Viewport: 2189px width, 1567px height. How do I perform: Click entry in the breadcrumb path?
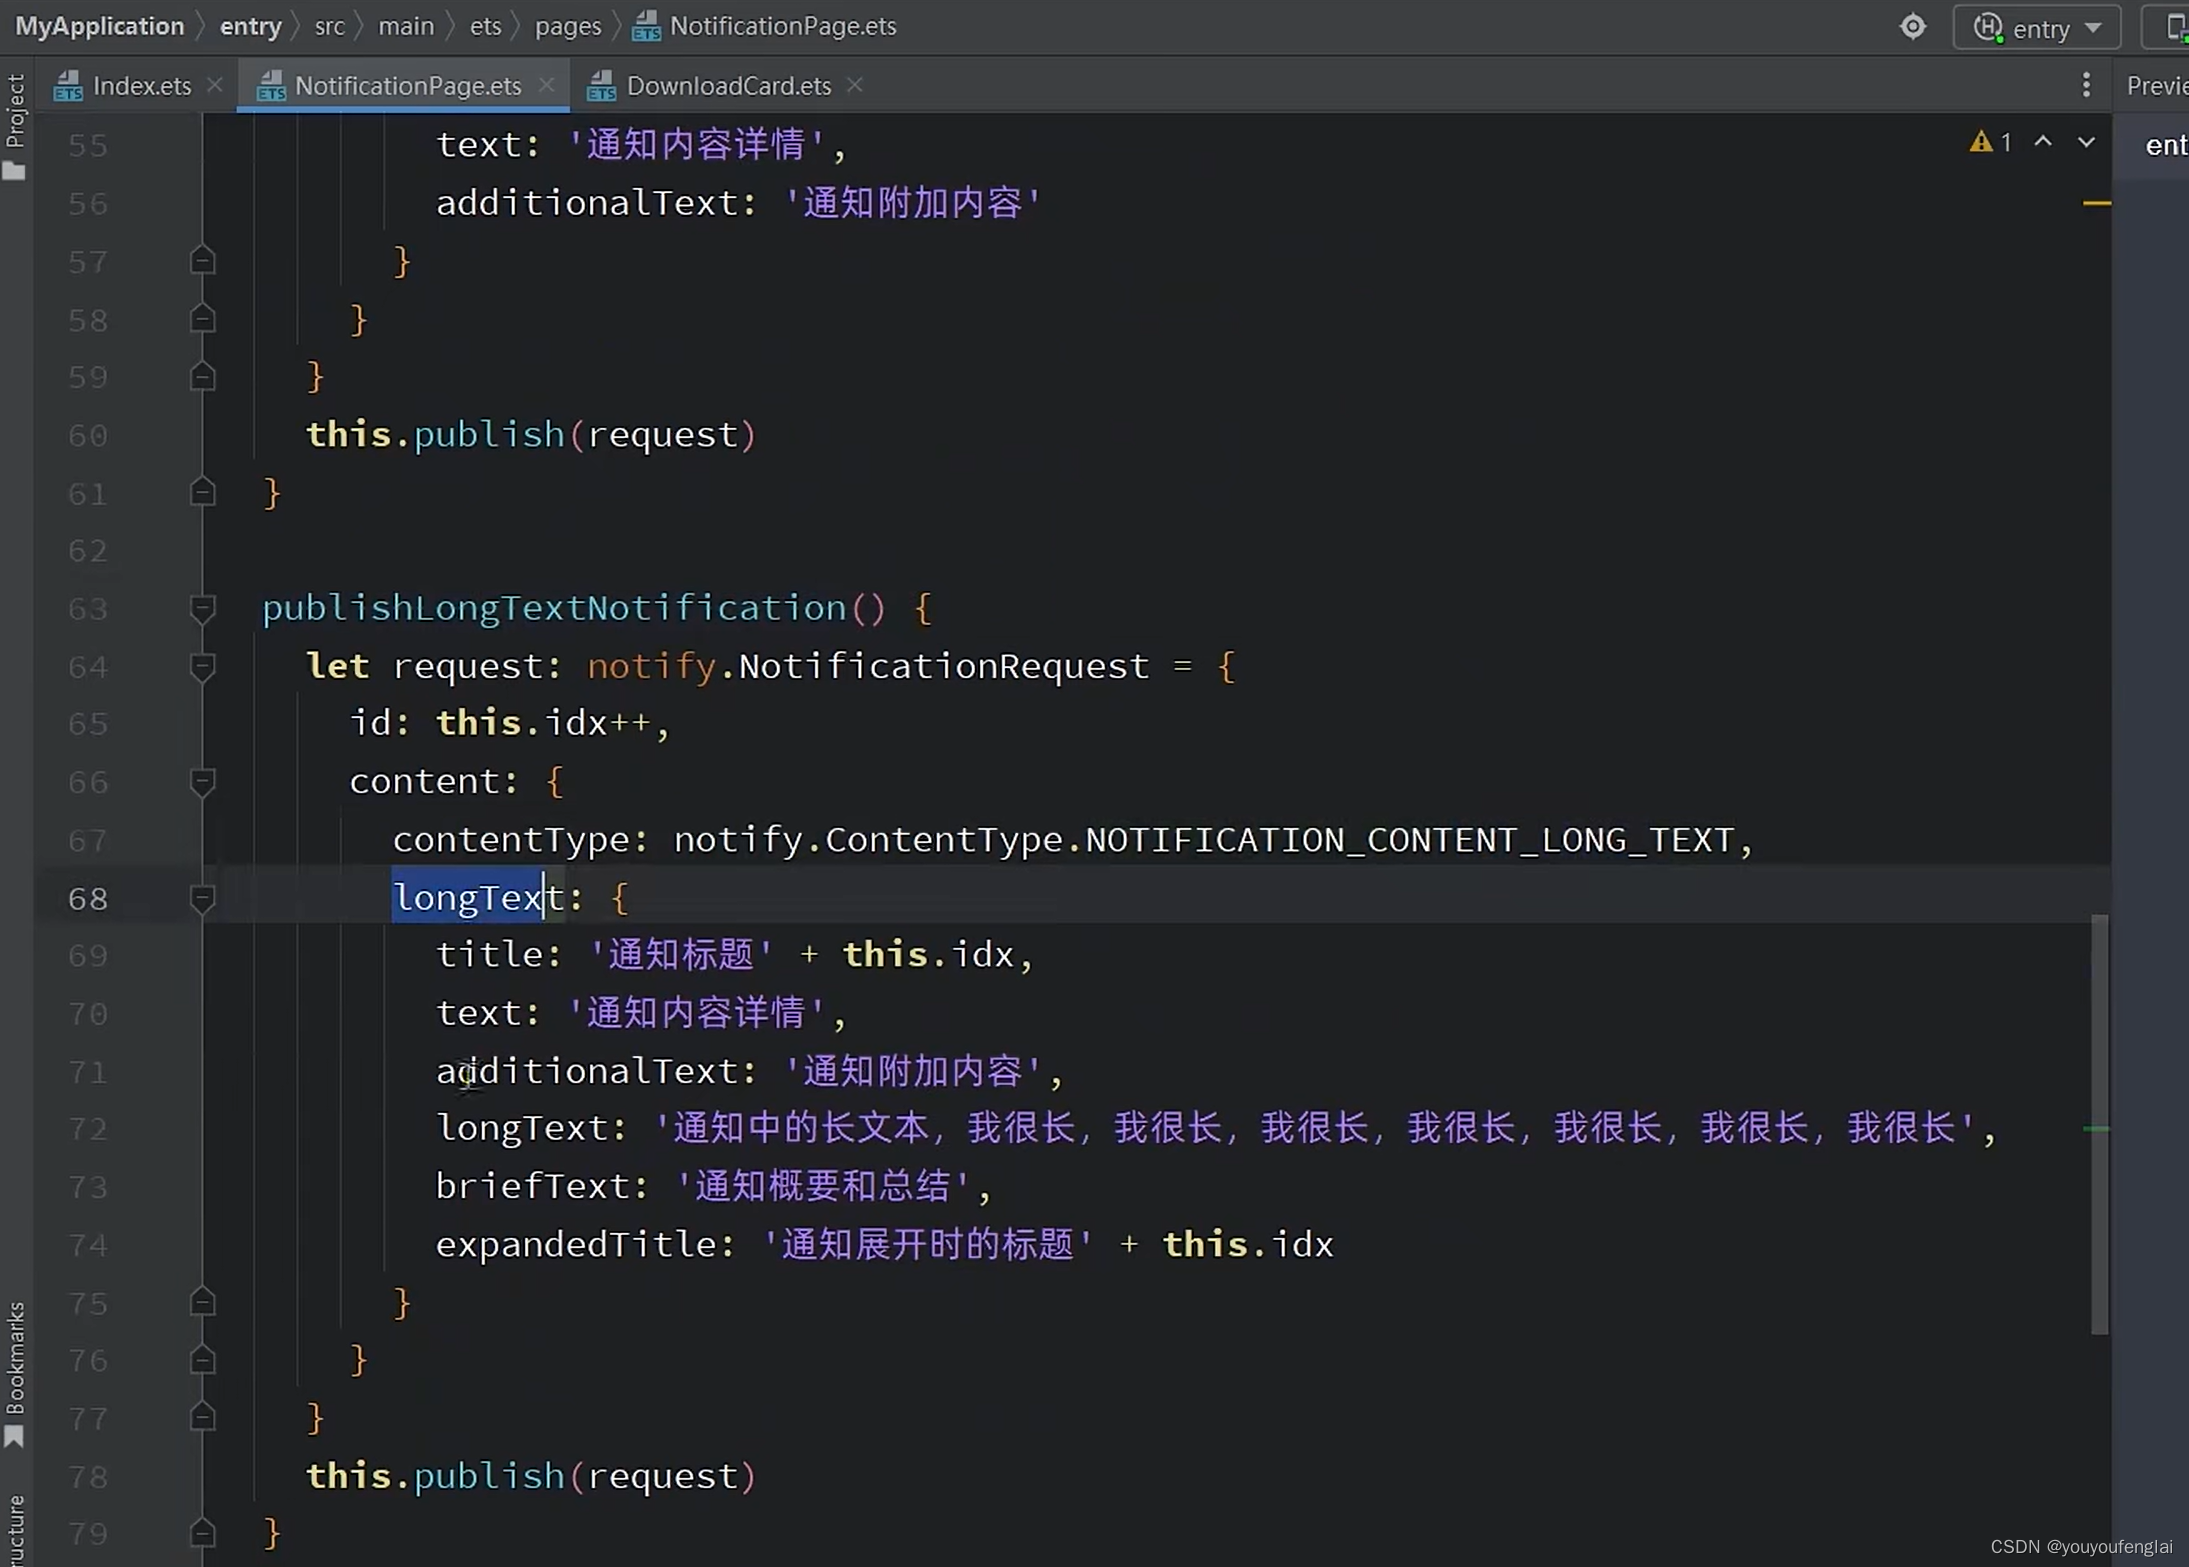(250, 26)
